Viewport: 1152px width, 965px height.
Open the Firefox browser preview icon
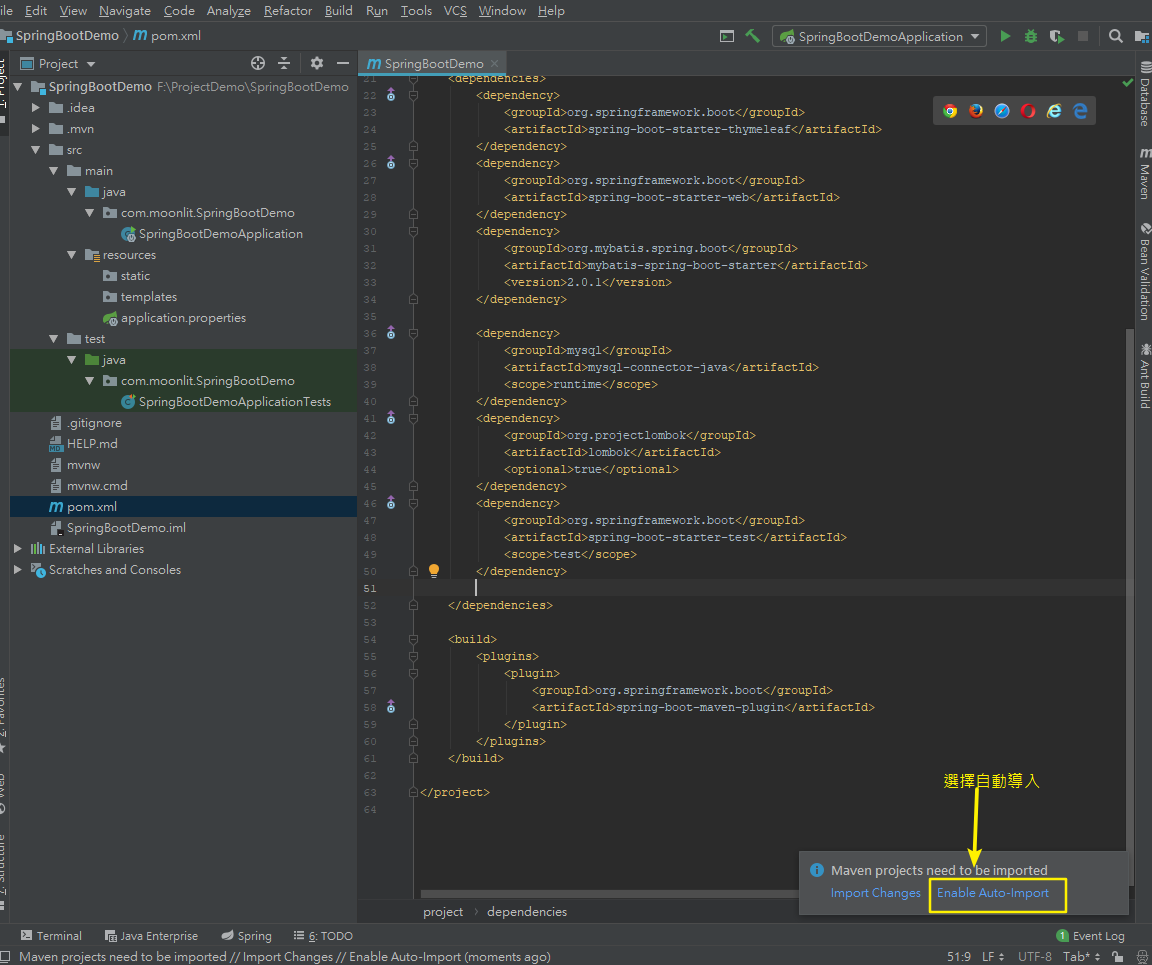976,111
